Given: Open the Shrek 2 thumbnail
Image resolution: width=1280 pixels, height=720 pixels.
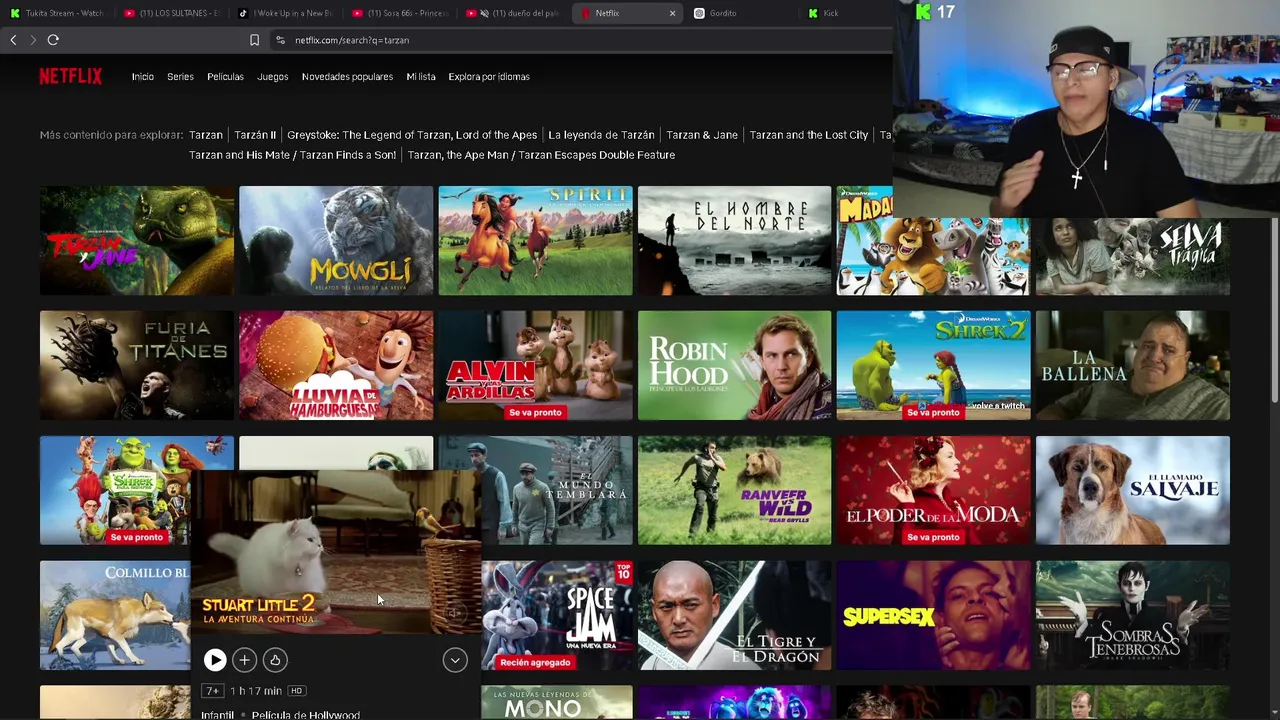Looking at the screenshot, I should click(x=933, y=366).
